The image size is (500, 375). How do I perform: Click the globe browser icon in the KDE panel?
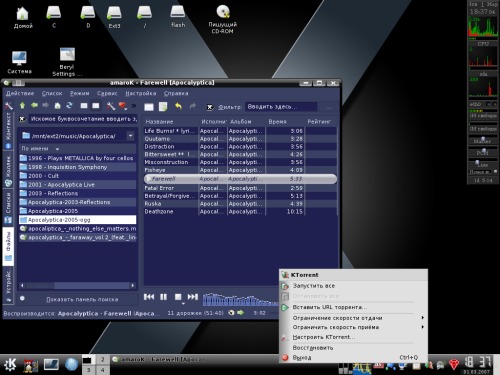point(71,364)
